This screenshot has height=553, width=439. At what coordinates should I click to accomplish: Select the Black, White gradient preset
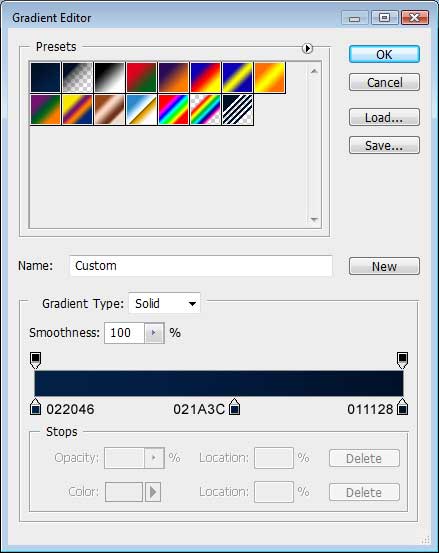[x=109, y=77]
